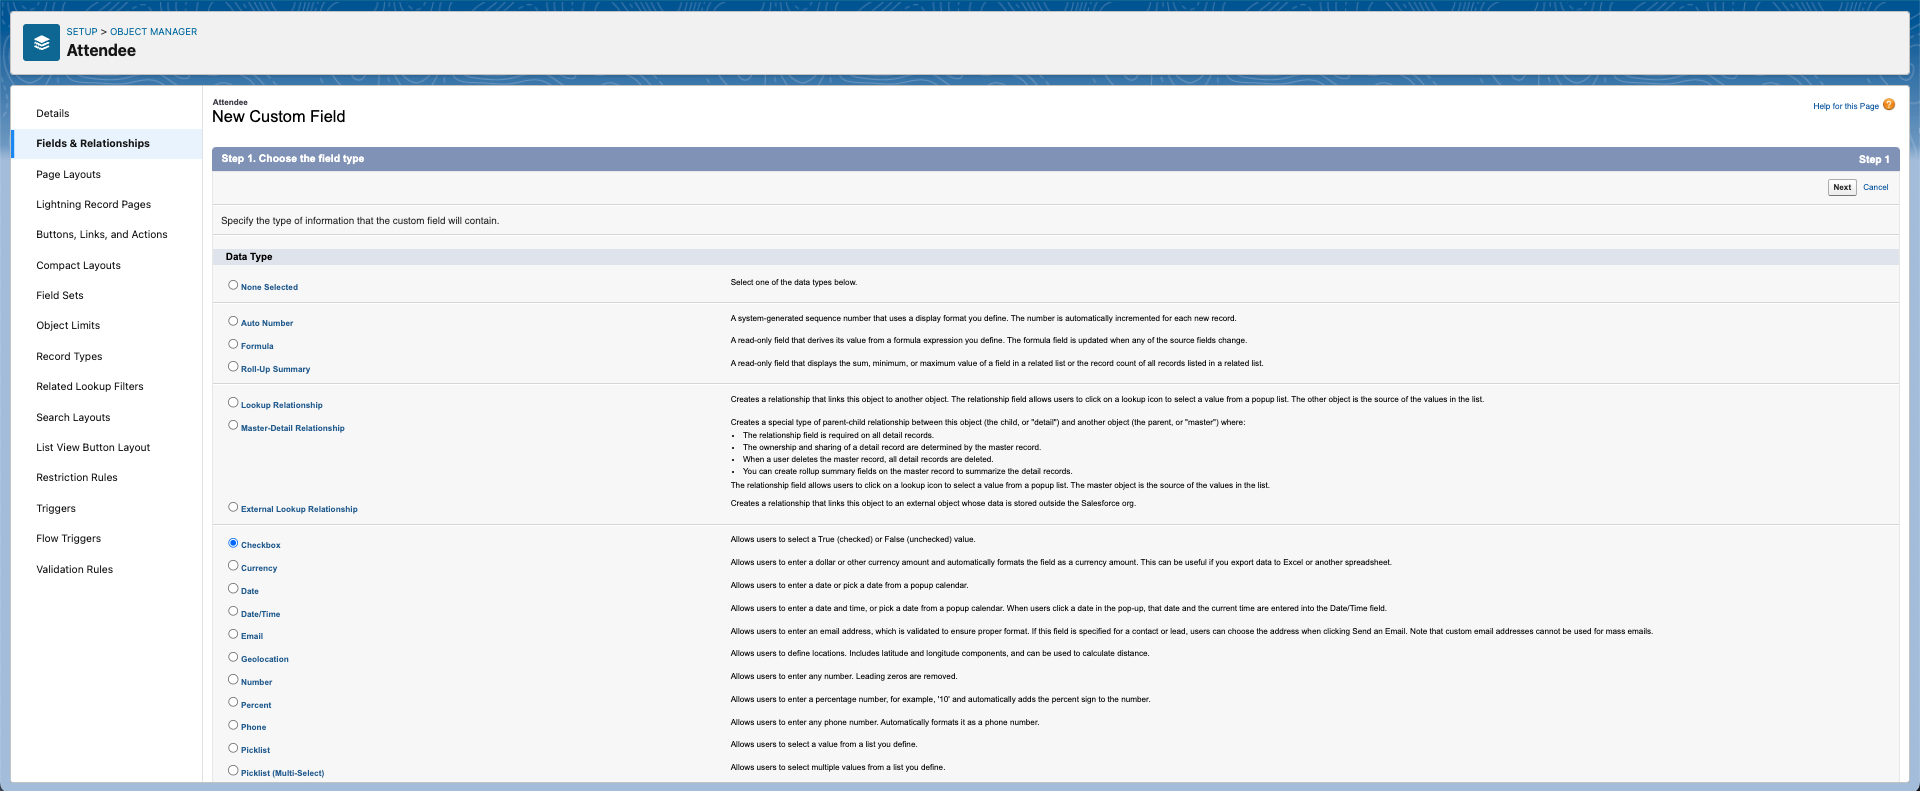
Task: Click the SETUP breadcrumb link
Action: [x=82, y=32]
